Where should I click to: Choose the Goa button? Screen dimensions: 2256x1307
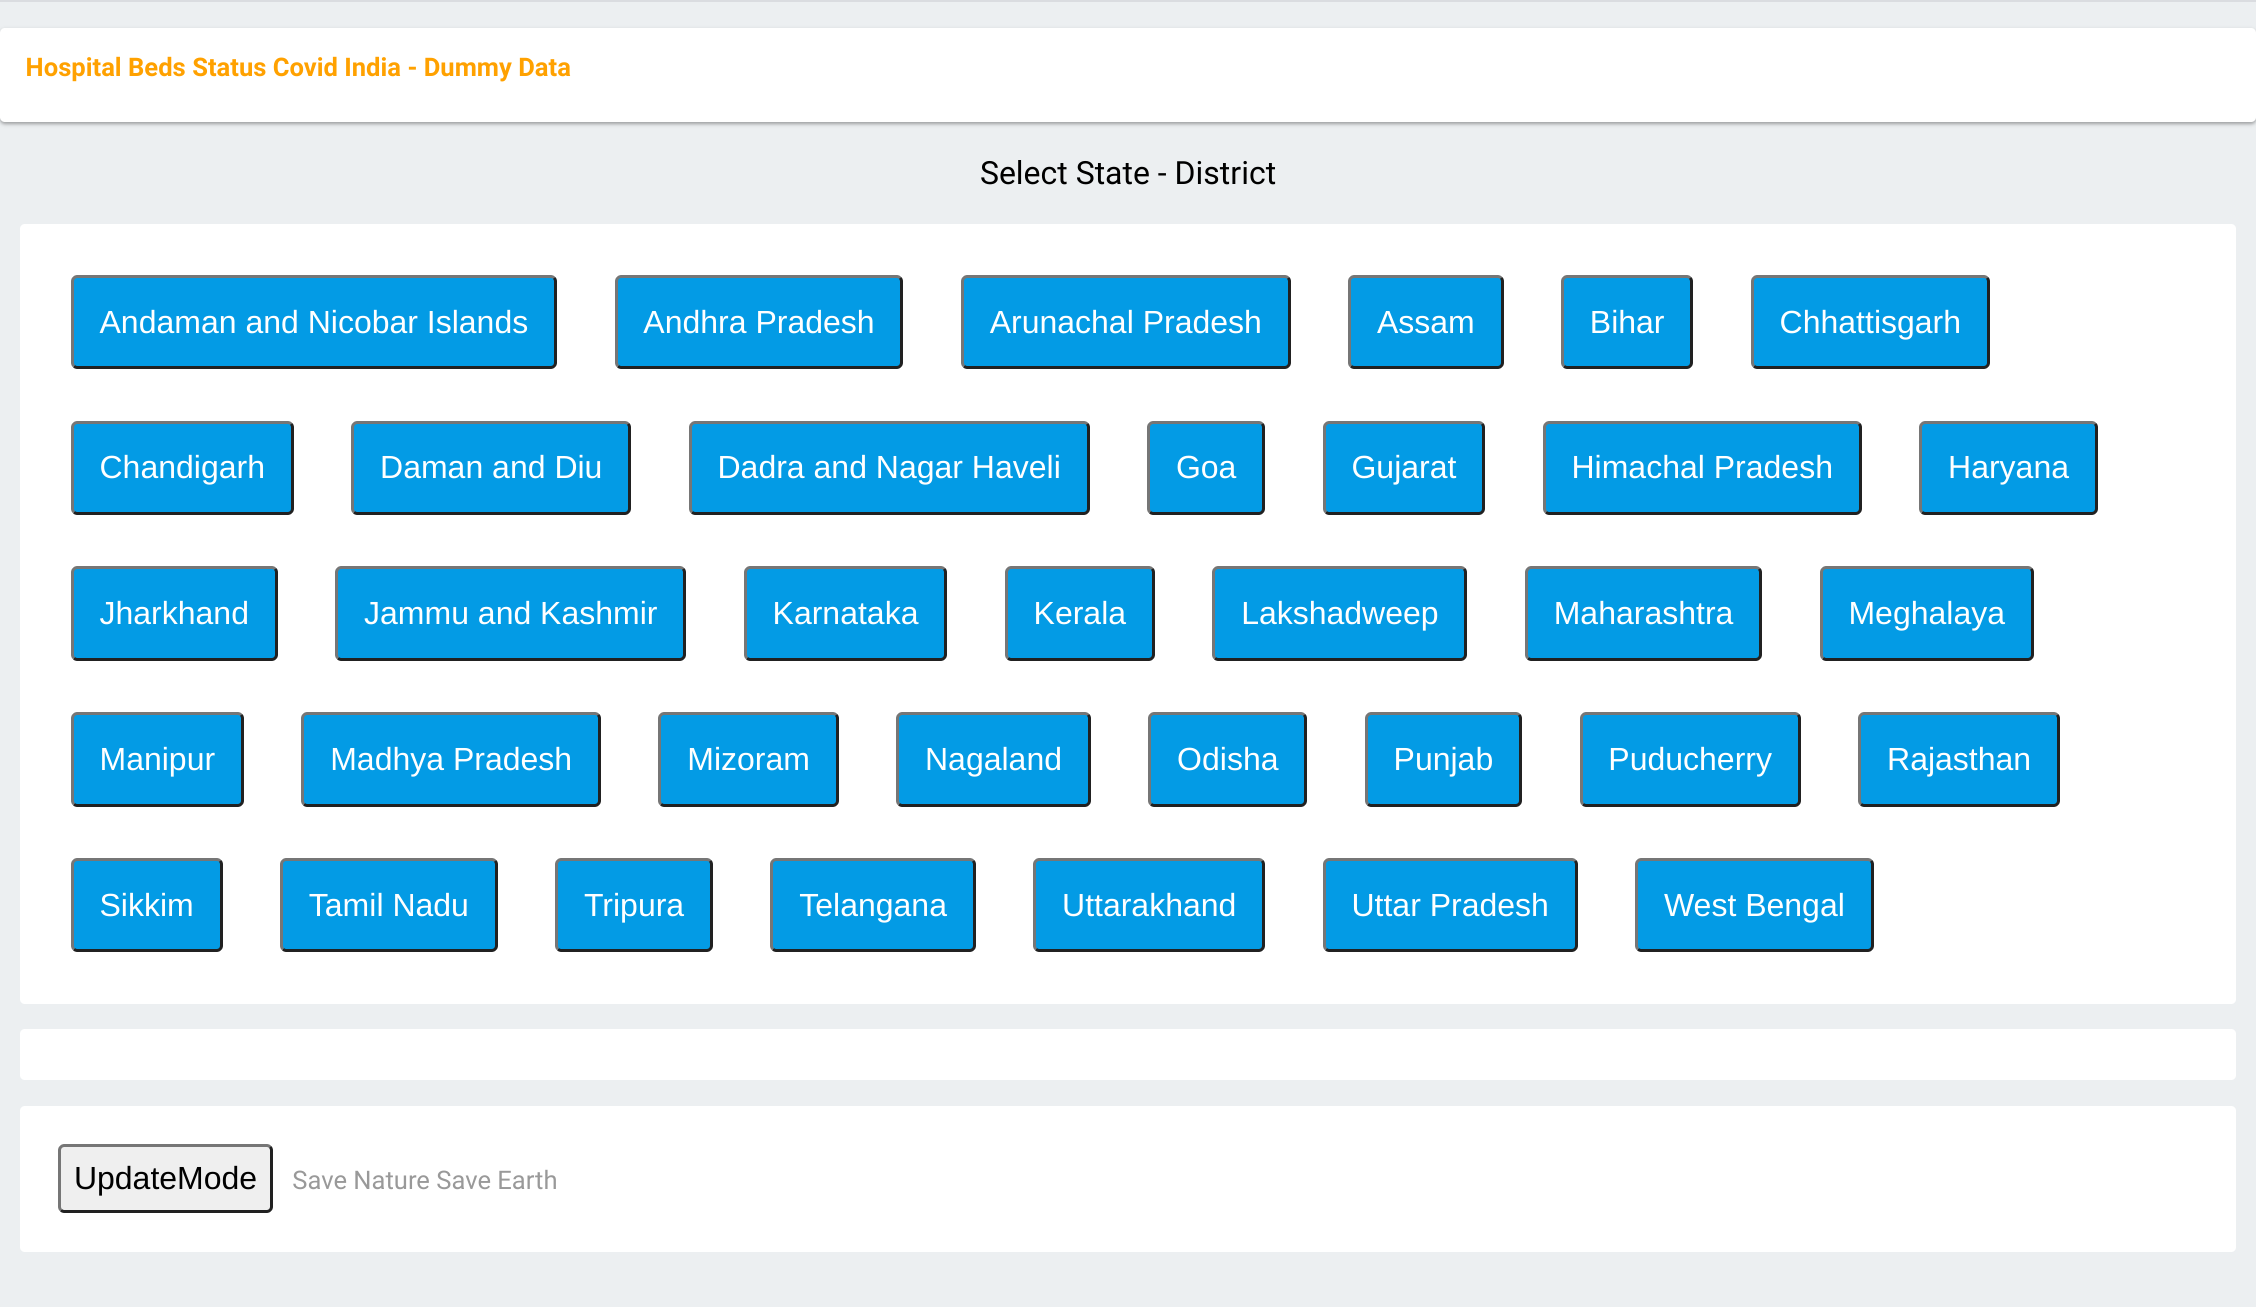pos(1205,468)
